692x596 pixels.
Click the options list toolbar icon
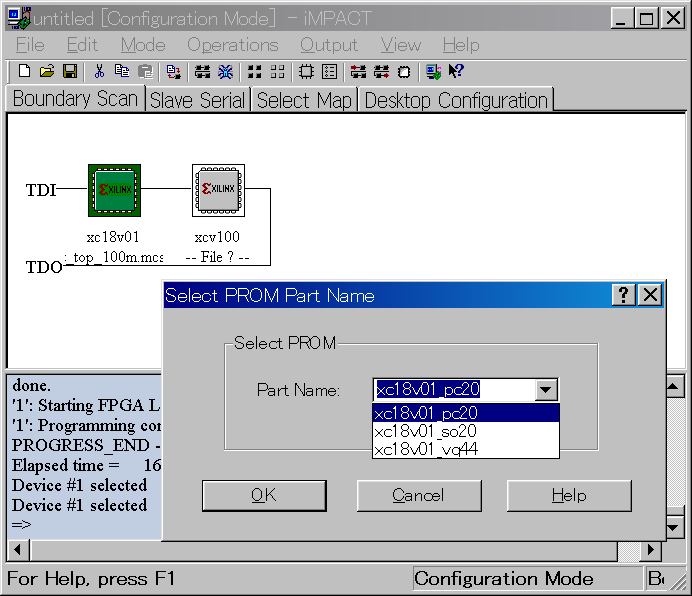[x=330, y=72]
